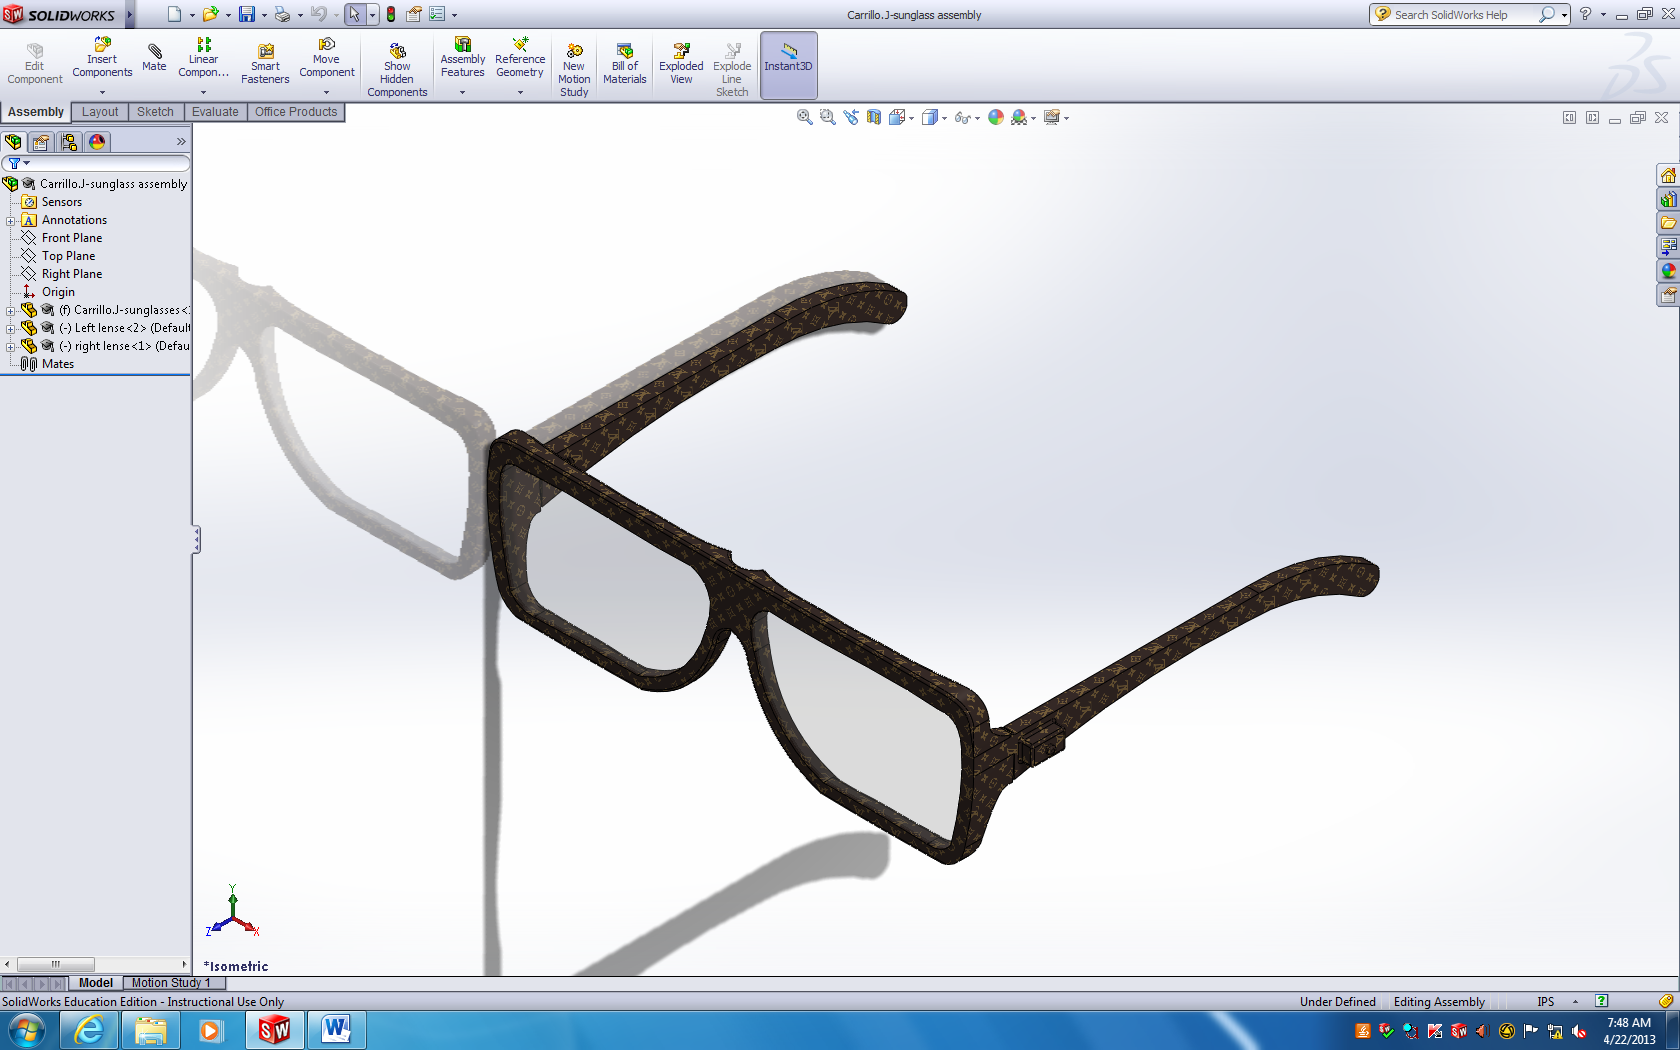Screen dimensions: 1680x1050
Task: Open File Explorer task pane tab
Action: pyautogui.click(x=1668, y=223)
